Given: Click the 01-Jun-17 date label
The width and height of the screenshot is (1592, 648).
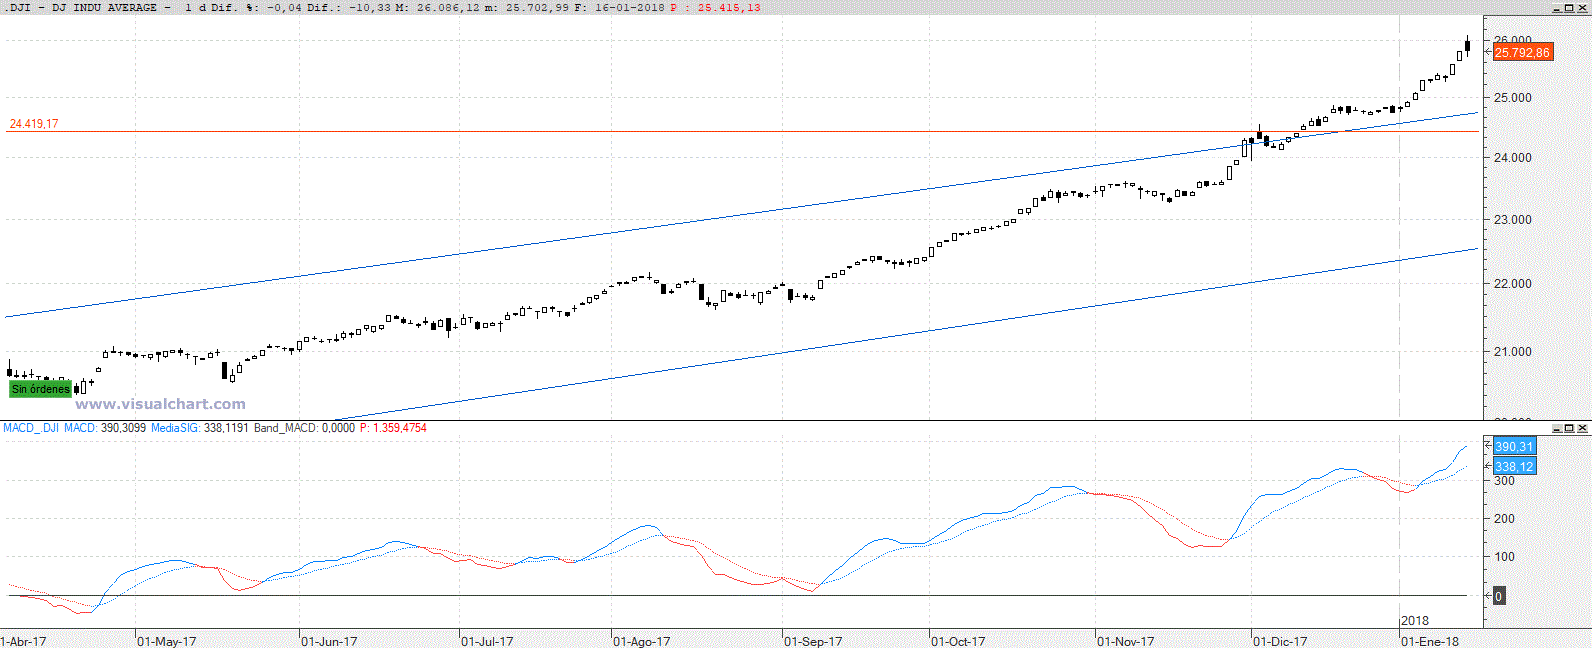Looking at the screenshot, I should coord(329,641).
